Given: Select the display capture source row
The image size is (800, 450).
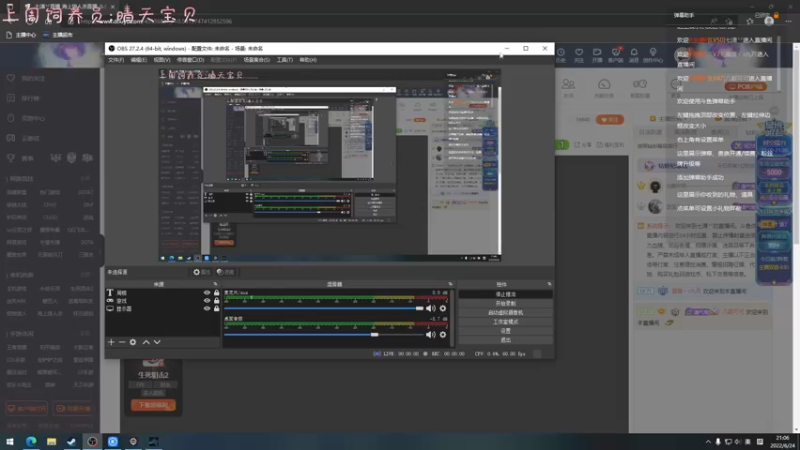Looking at the screenshot, I should (x=163, y=308).
